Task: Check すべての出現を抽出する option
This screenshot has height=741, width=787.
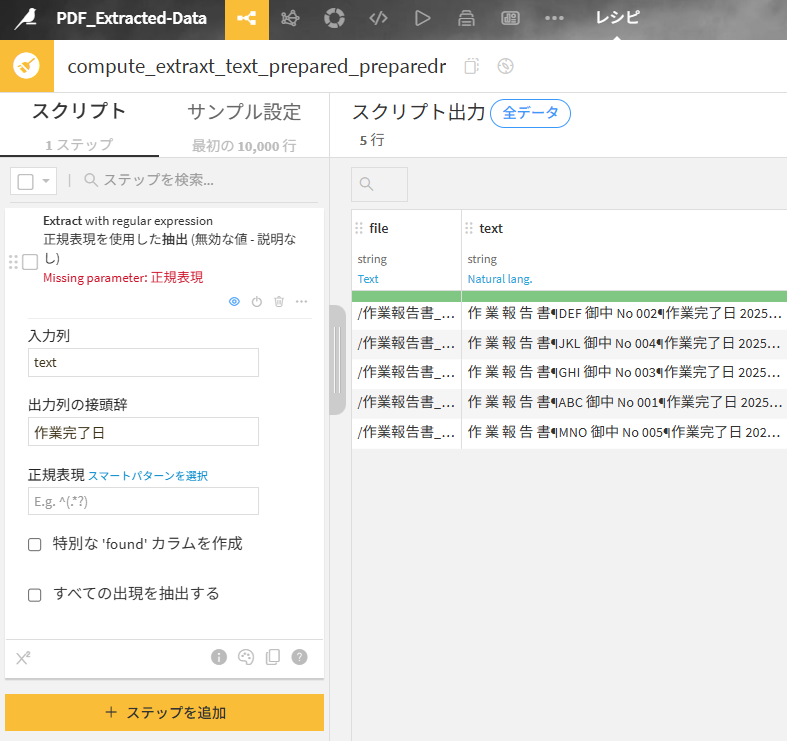Action: pyautogui.click(x=35, y=595)
